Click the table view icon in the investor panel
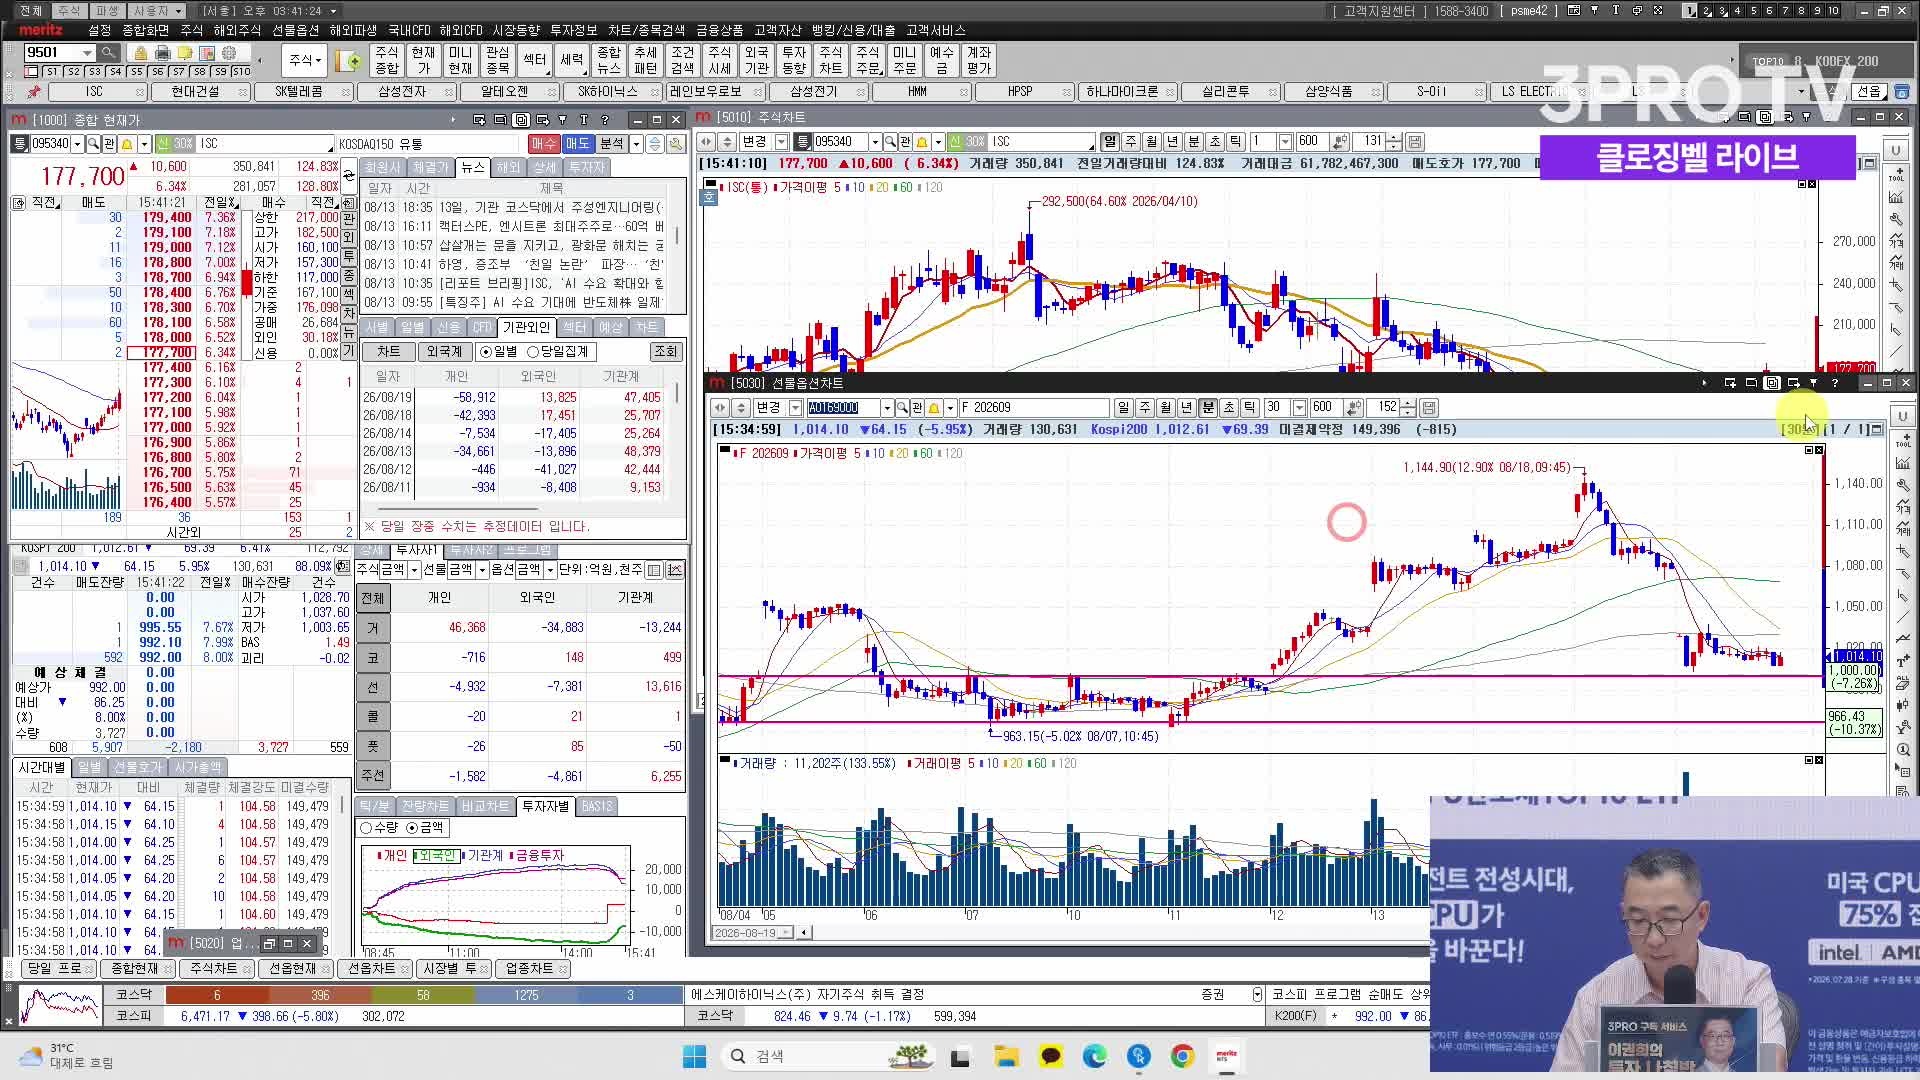This screenshot has height=1080, width=1920. [x=654, y=570]
